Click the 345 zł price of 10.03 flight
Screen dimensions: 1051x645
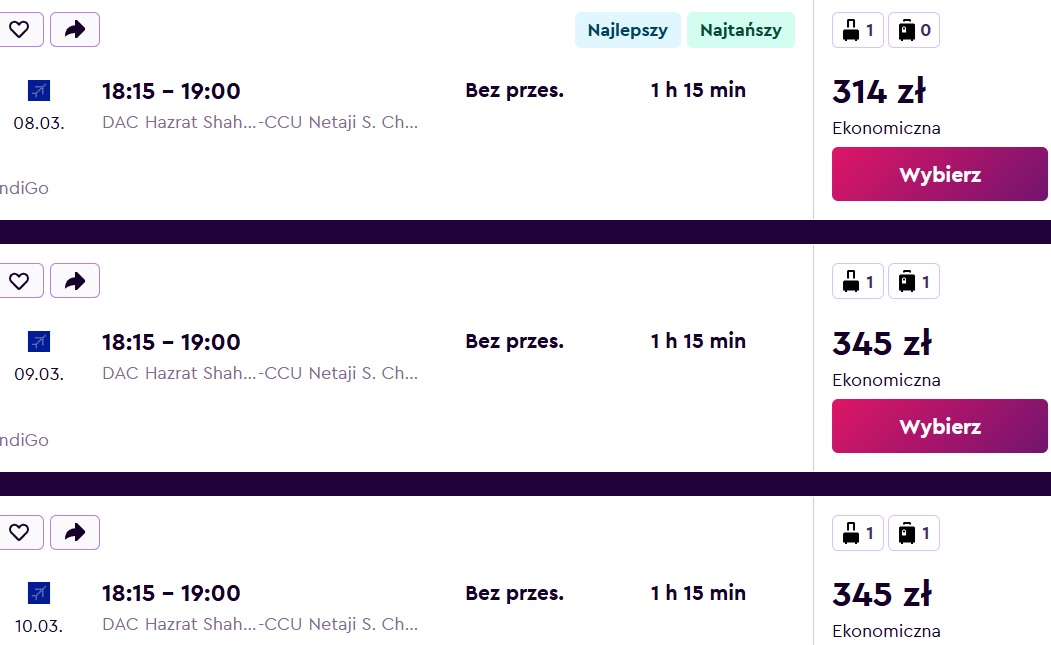tap(882, 594)
